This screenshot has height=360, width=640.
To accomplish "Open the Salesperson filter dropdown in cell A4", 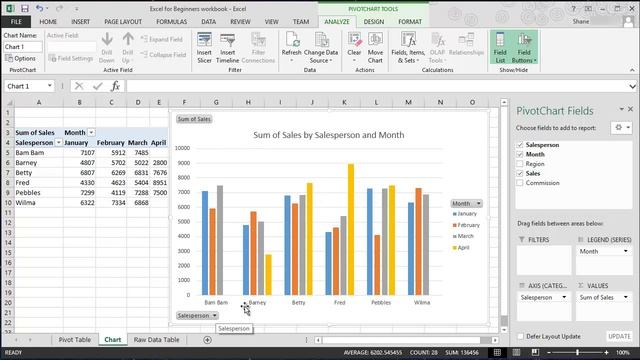I will [x=59, y=142].
